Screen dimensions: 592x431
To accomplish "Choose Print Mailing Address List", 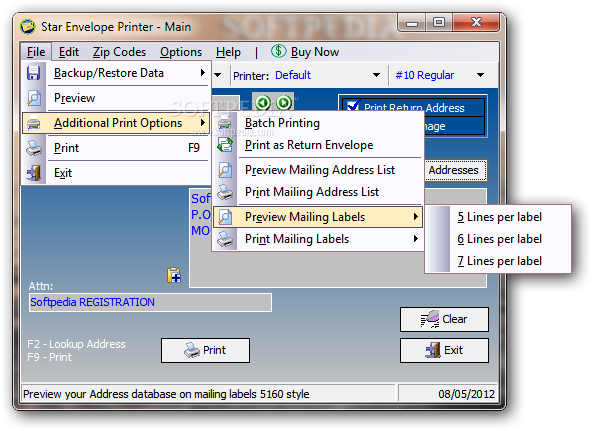I will pyautogui.click(x=318, y=192).
